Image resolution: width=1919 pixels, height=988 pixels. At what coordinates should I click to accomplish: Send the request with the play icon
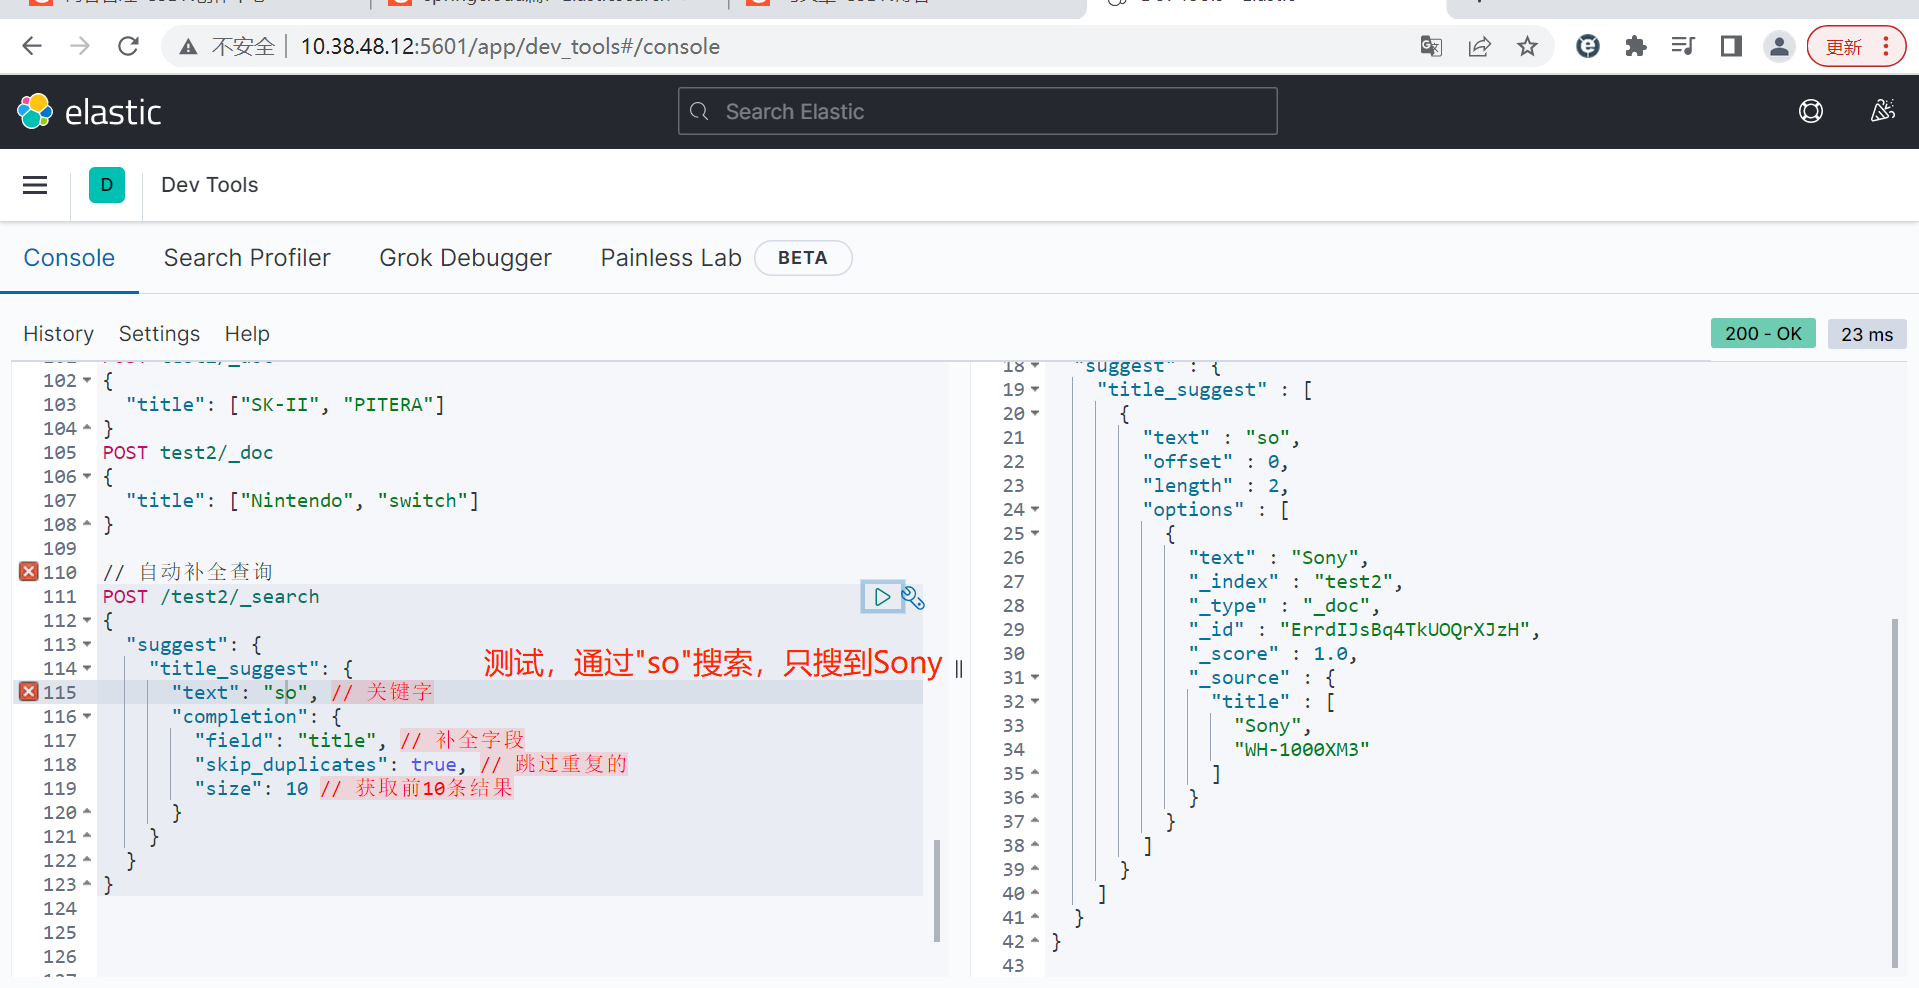pyautogui.click(x=882, y=597)
